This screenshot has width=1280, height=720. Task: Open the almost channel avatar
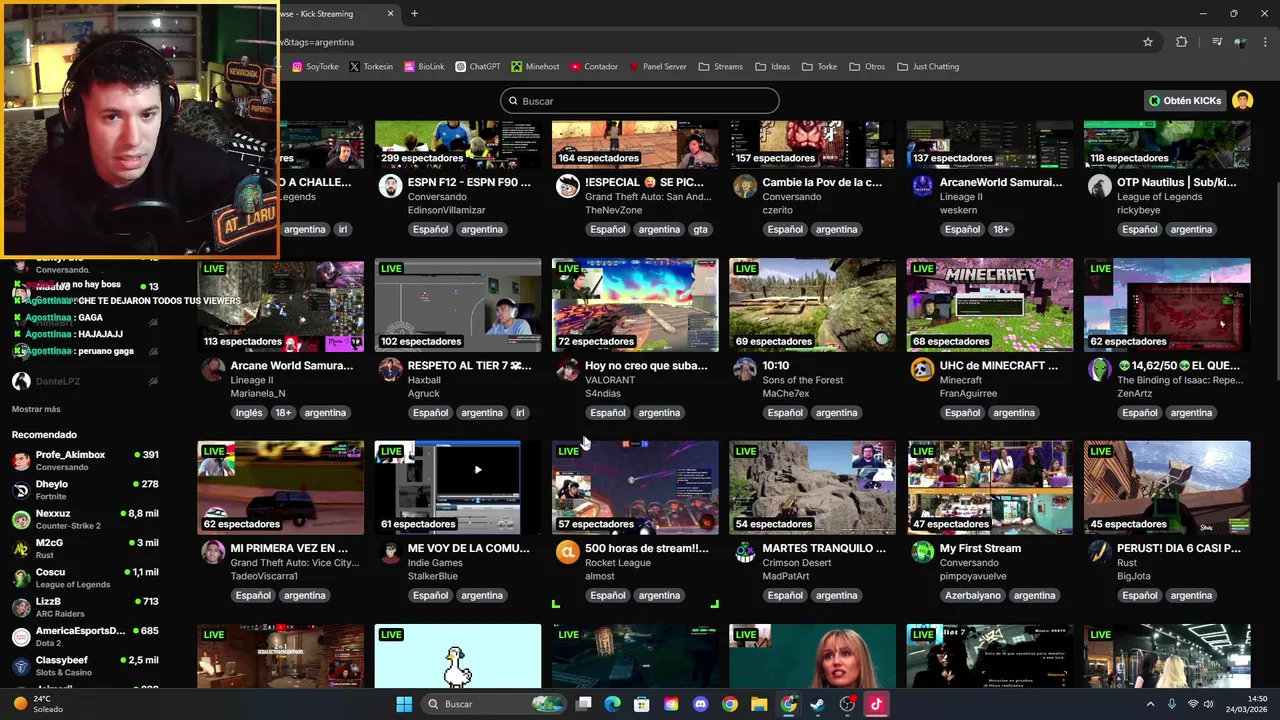click(x=567, y=552)
